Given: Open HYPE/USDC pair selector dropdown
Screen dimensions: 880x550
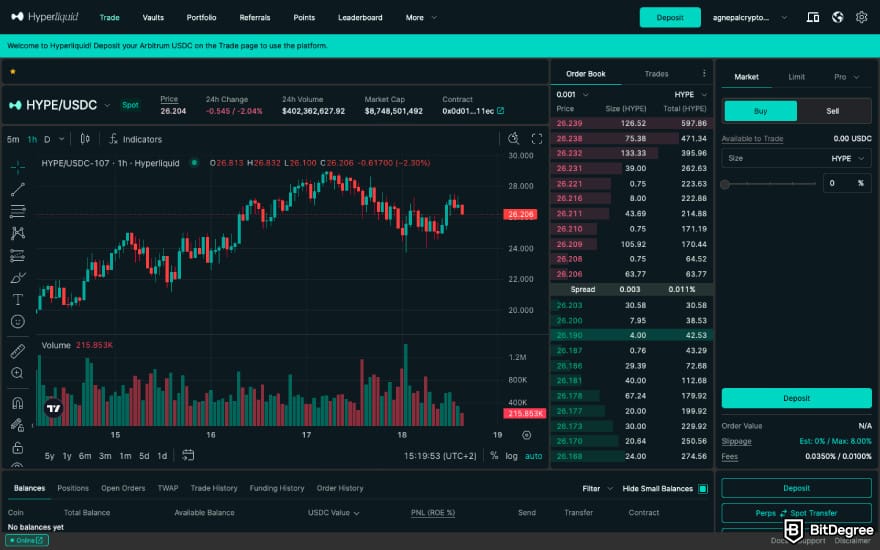Looking at the screenshot, I should (x=107, y=105).
